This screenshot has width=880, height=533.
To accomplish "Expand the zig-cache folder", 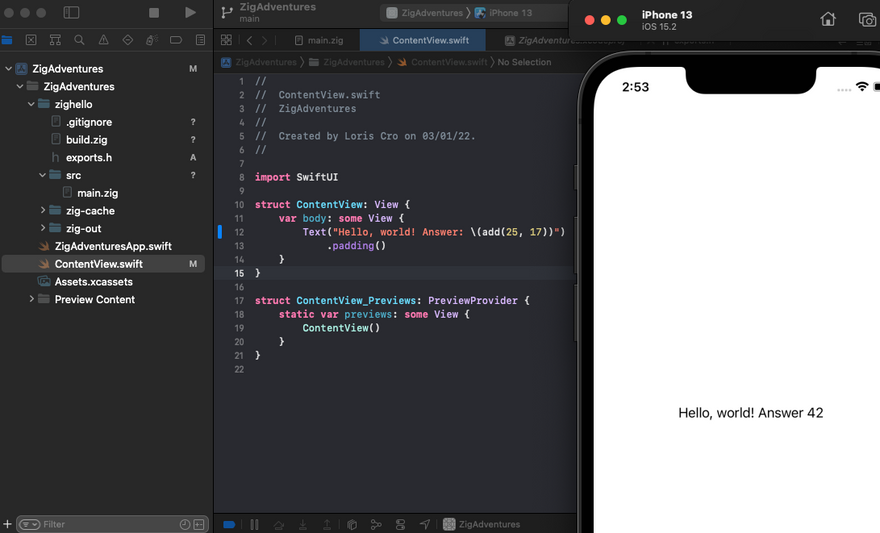I will tap(43, 211).
